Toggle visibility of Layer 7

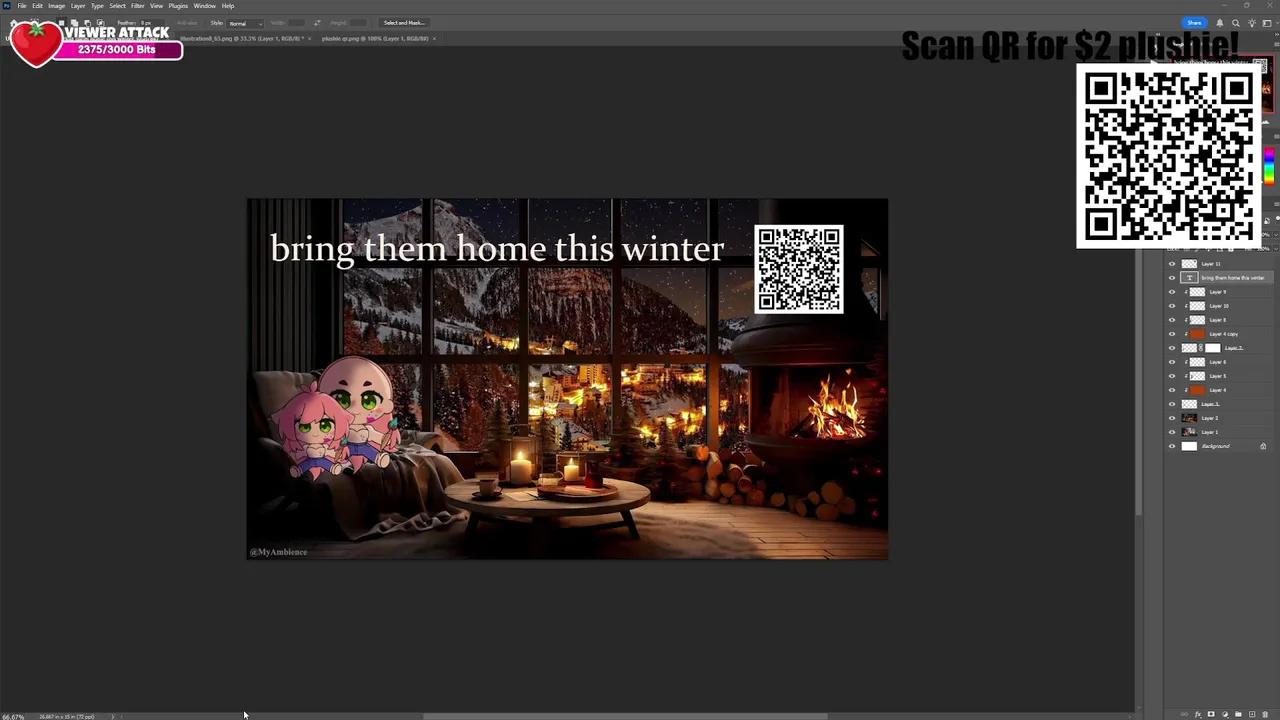click(x=1172, y=348)
